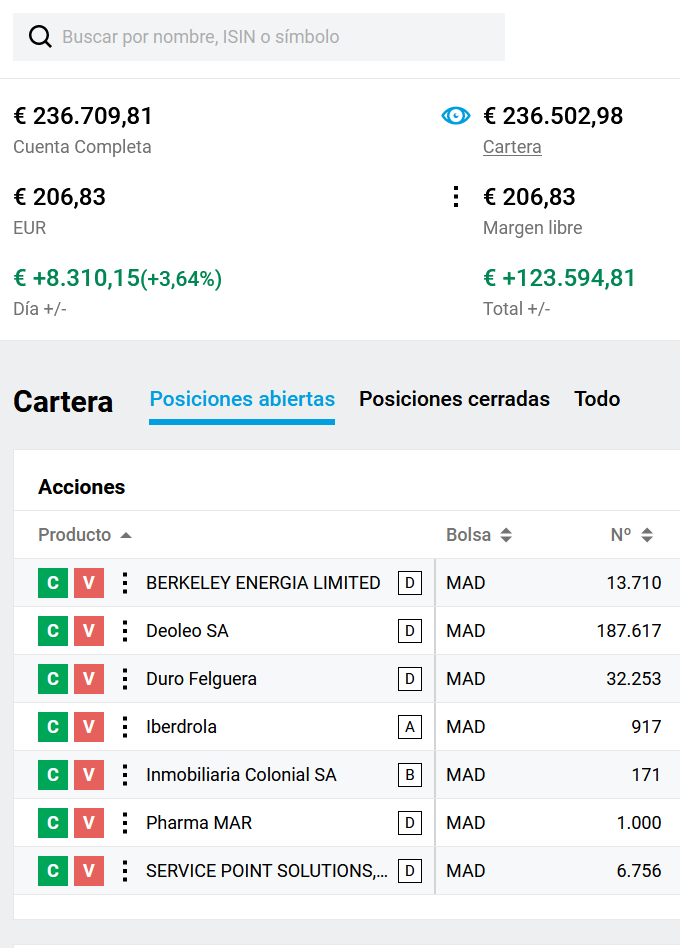Sort by Producto column arrow
Viewport: 680px width, 948px height.
pyautogui.click(x=126, y=535)
